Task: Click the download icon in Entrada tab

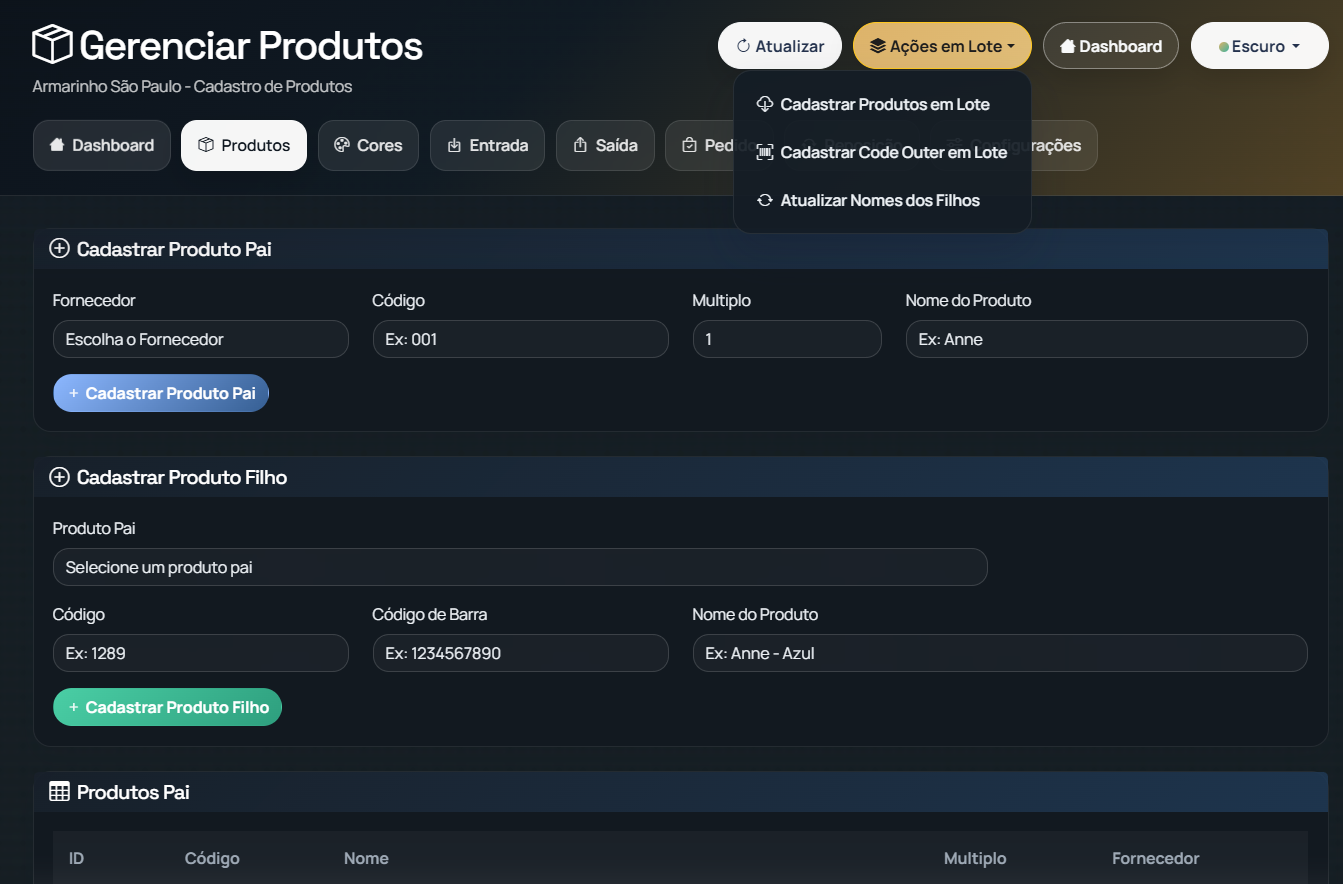Action: (x=454, y=145)
